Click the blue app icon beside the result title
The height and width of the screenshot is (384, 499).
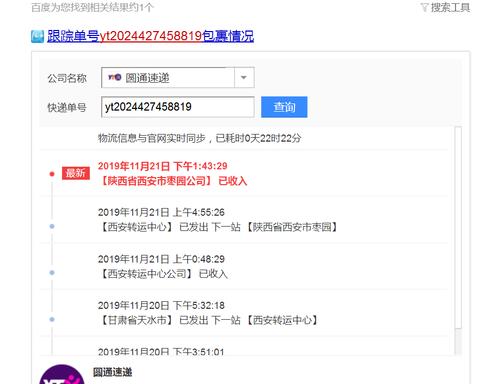click(x=37, y=36)
